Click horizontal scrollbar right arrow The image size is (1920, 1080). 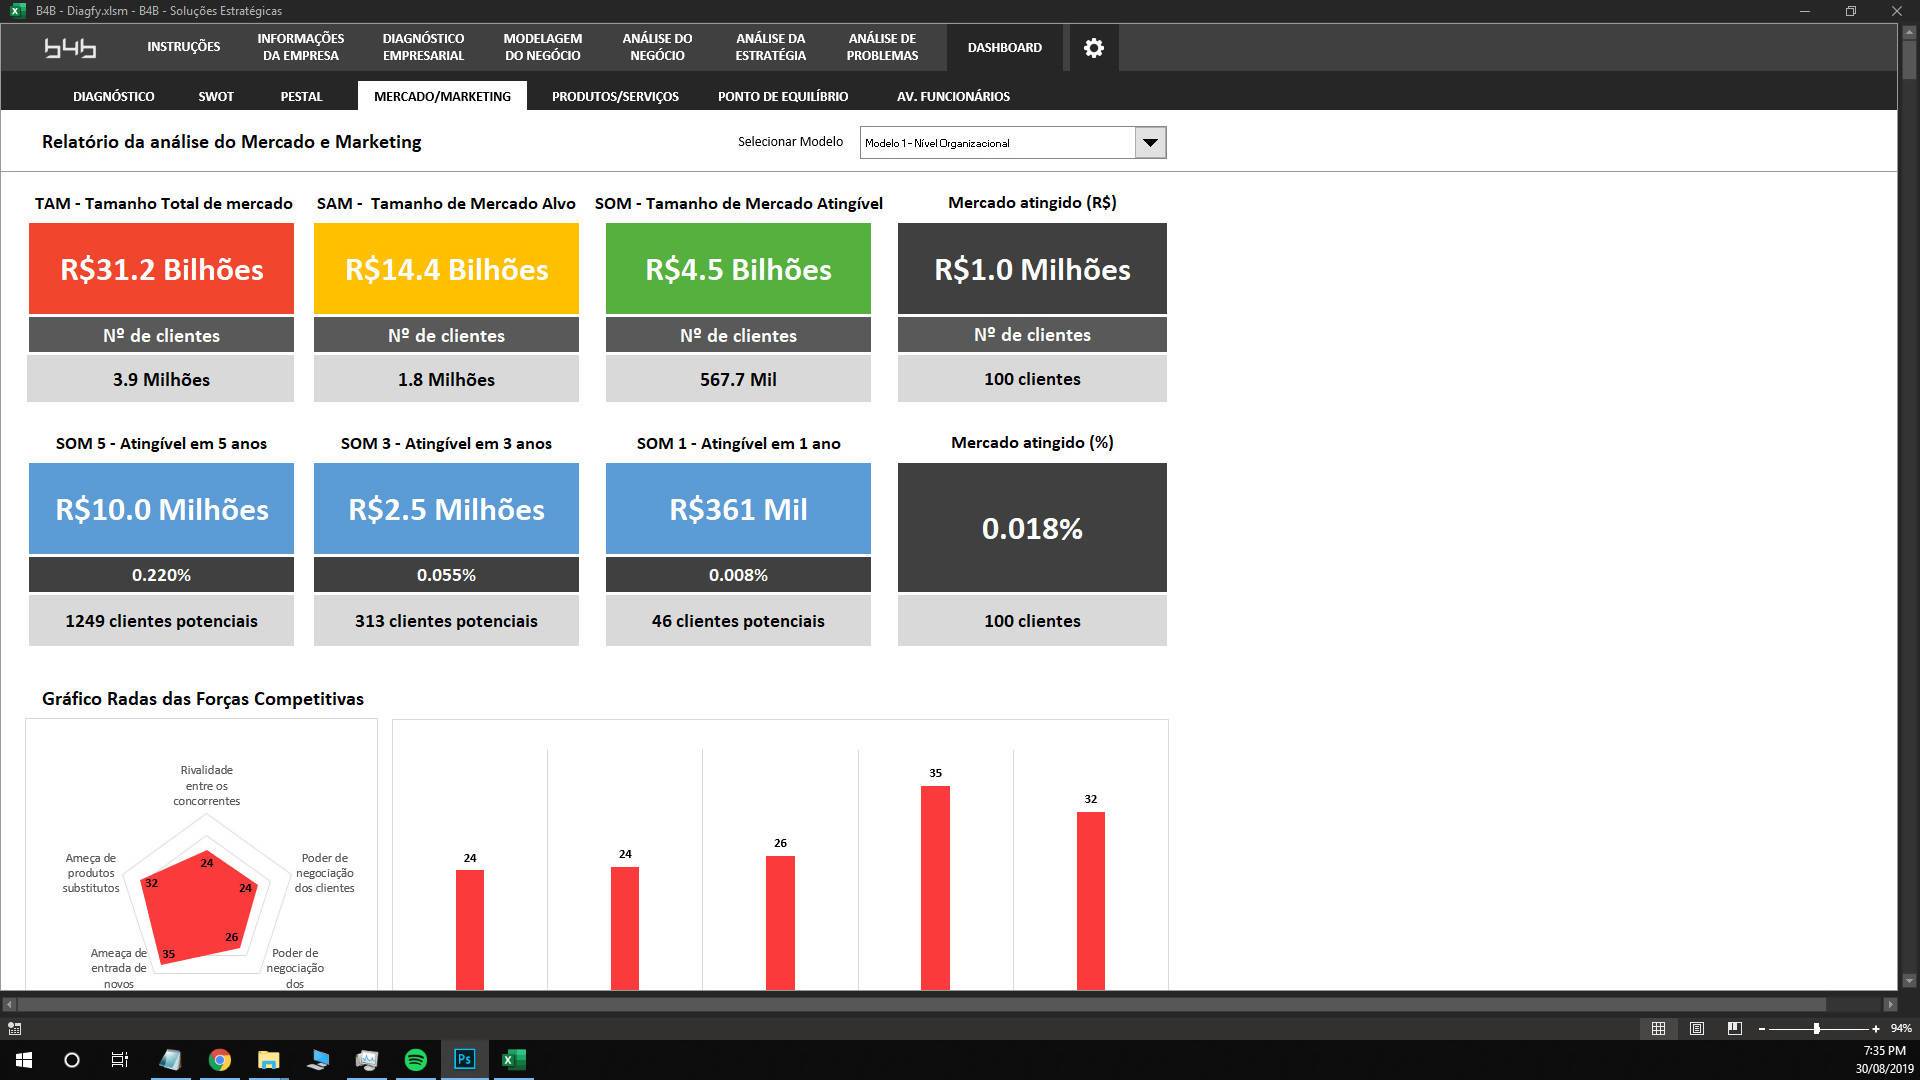(1889, 1004)
